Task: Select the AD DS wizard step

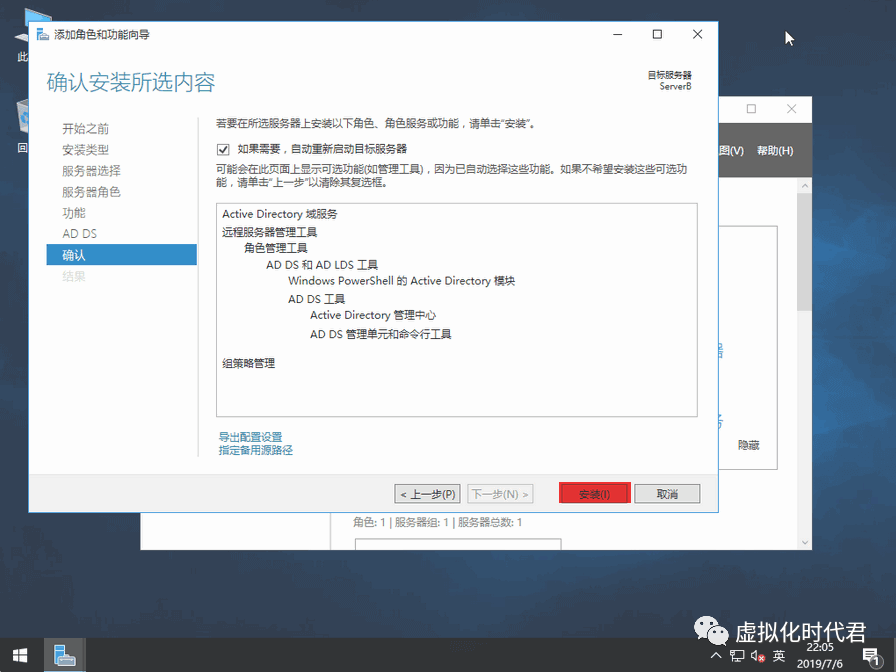Action: pos(79,234)
